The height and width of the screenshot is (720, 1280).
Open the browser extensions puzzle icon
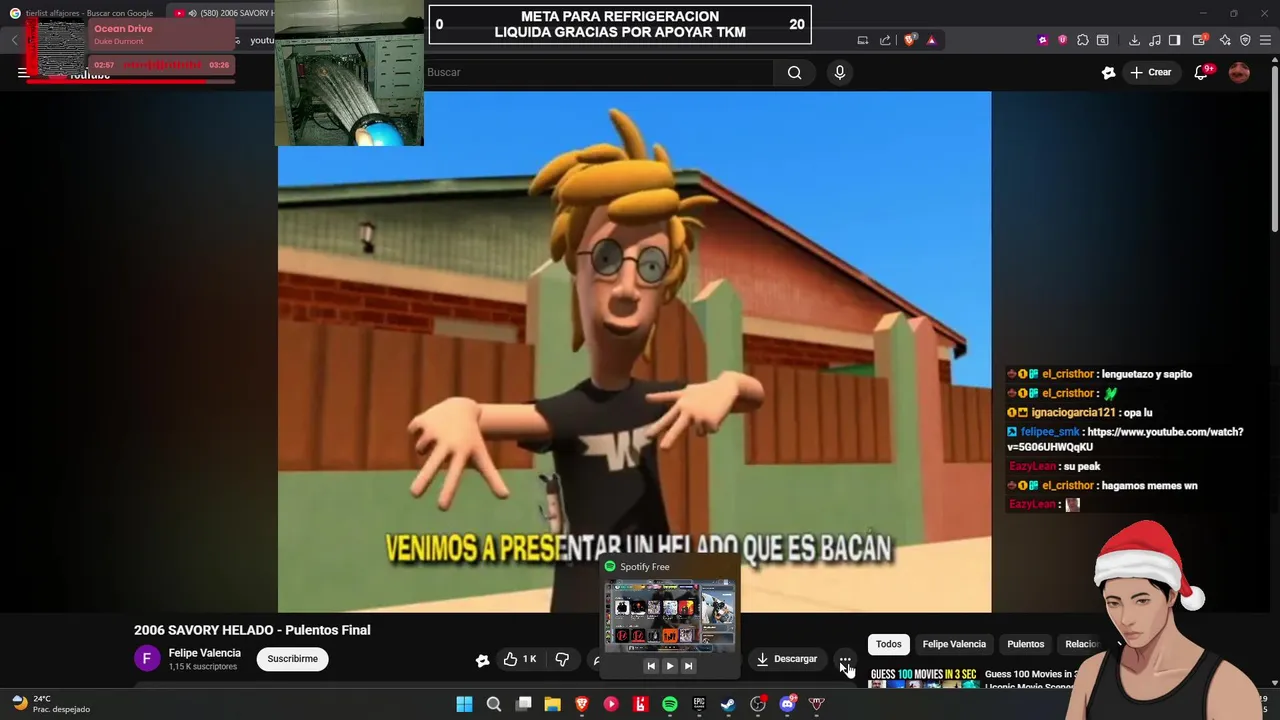pos(1082,40)
